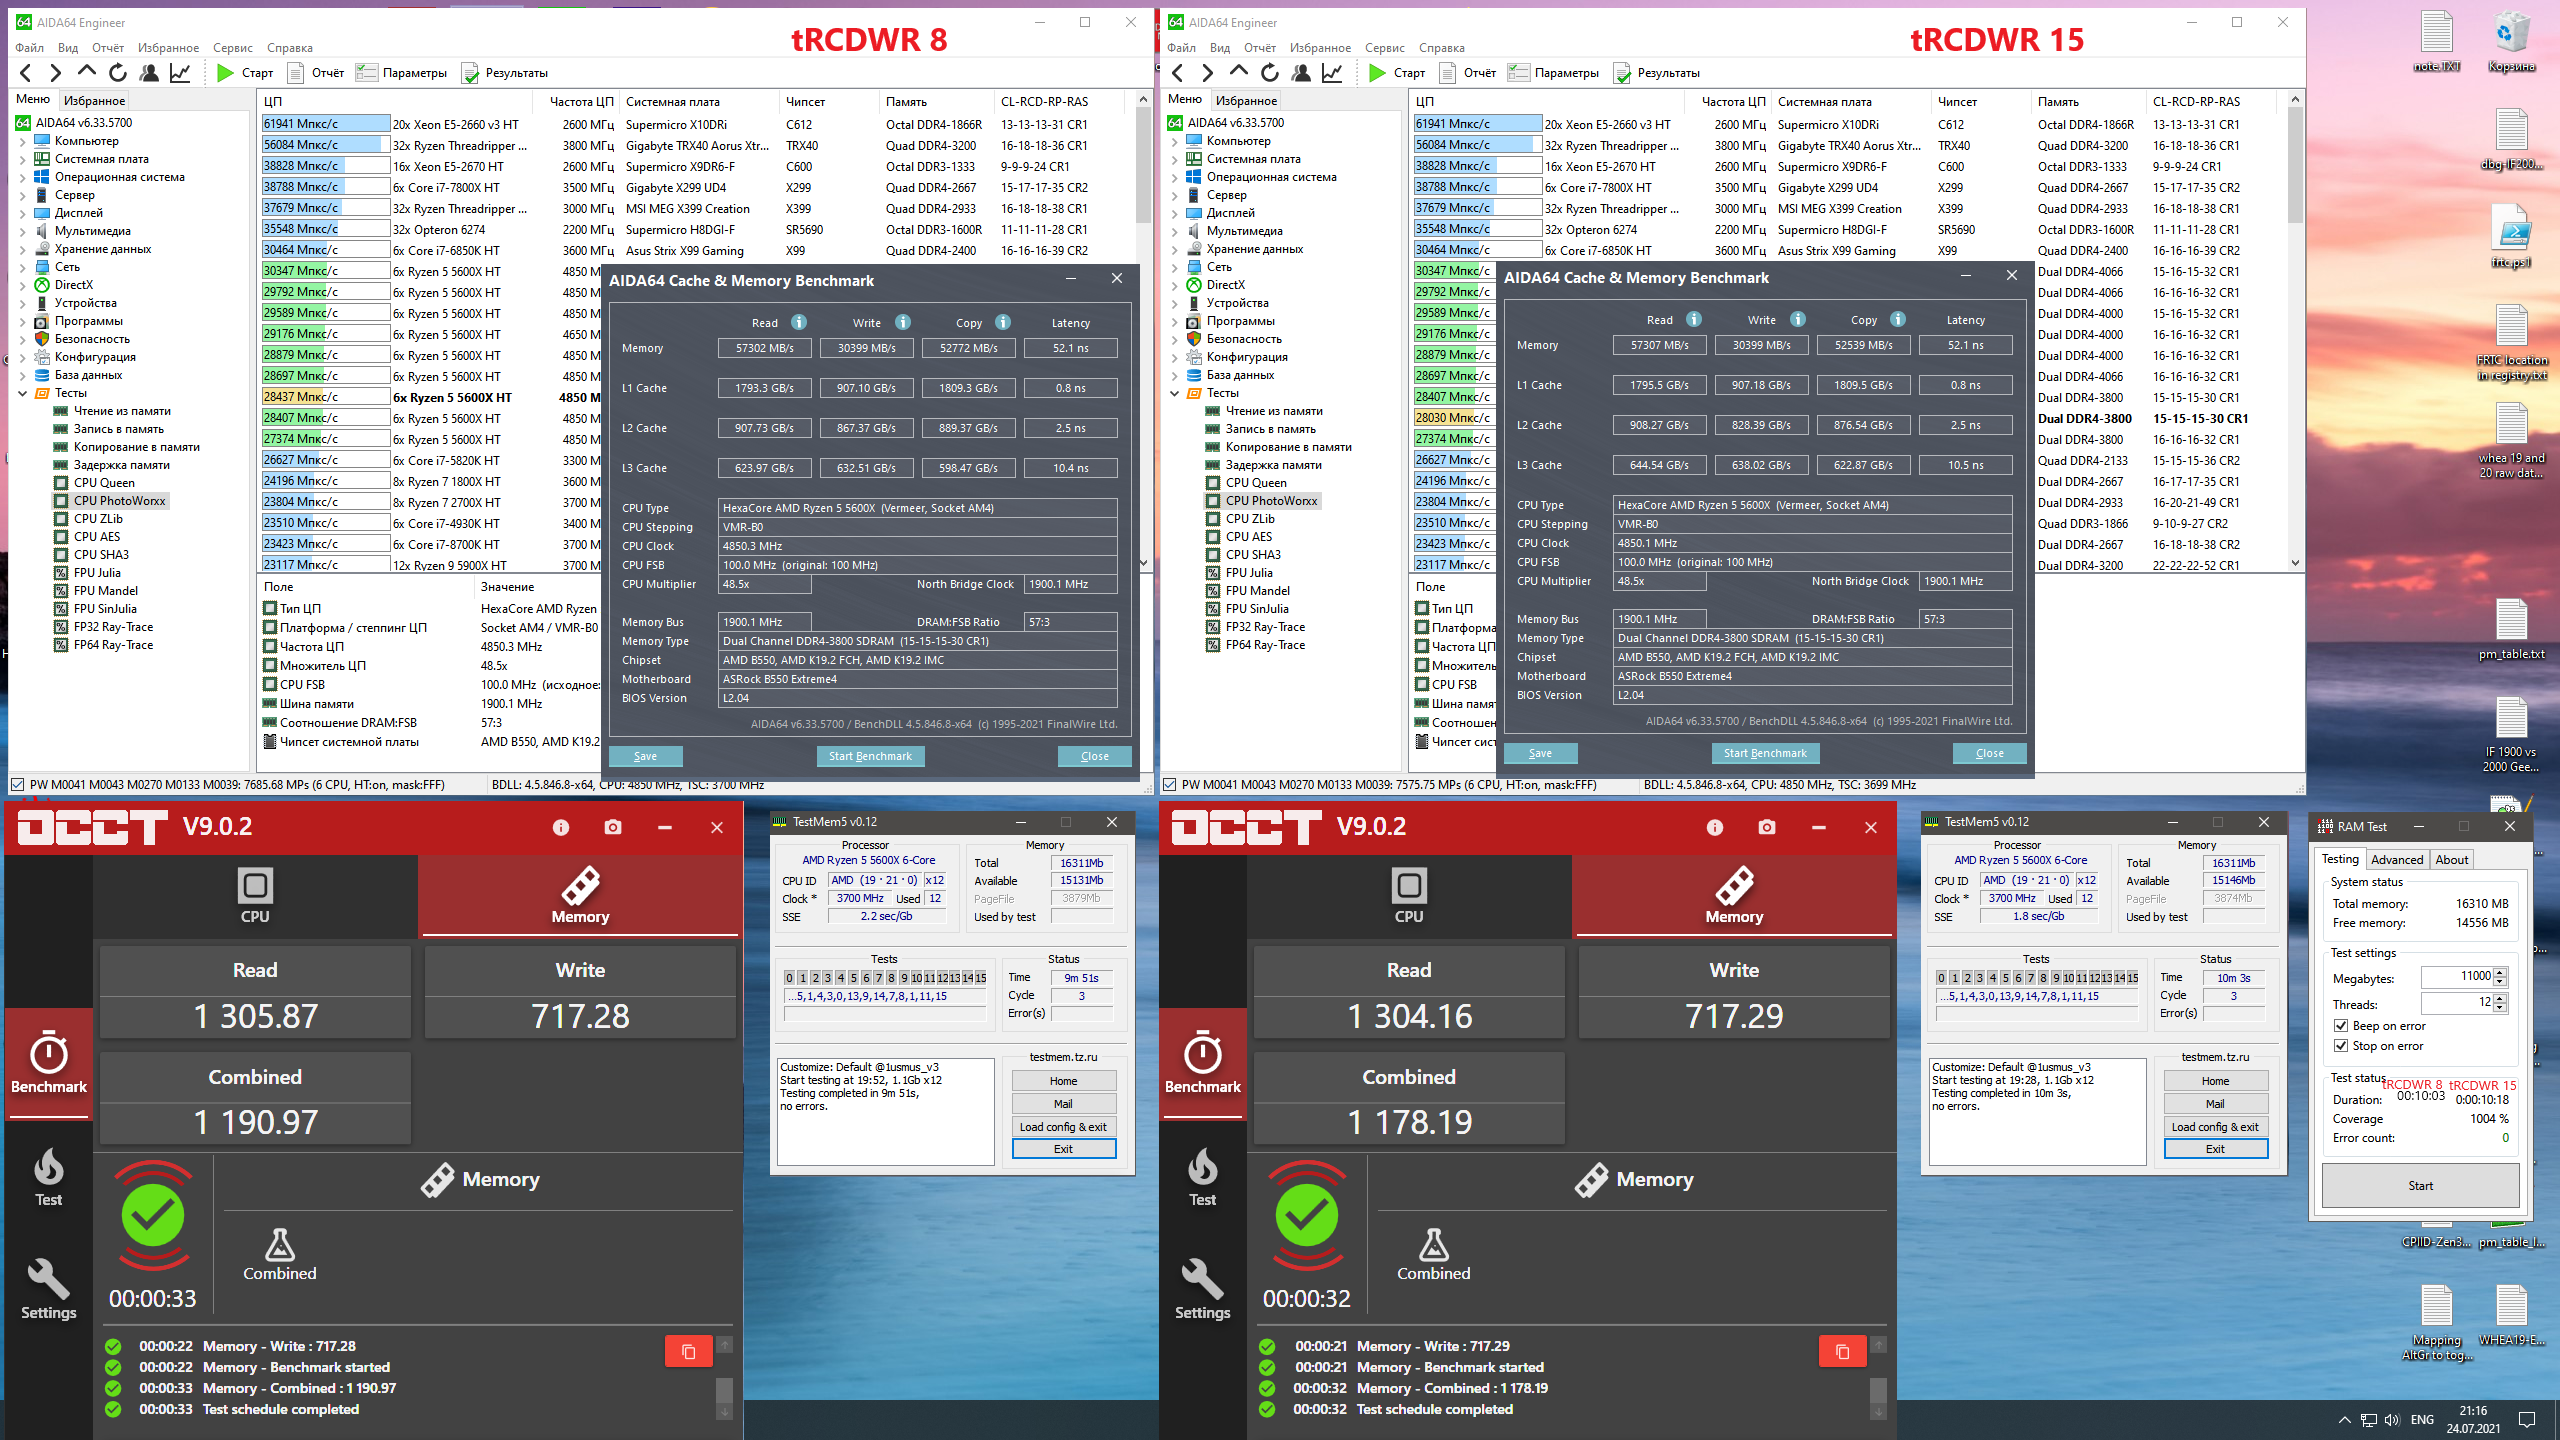Expand the Компьютер node in left AIDA64 tree

[x=23, y=141]
